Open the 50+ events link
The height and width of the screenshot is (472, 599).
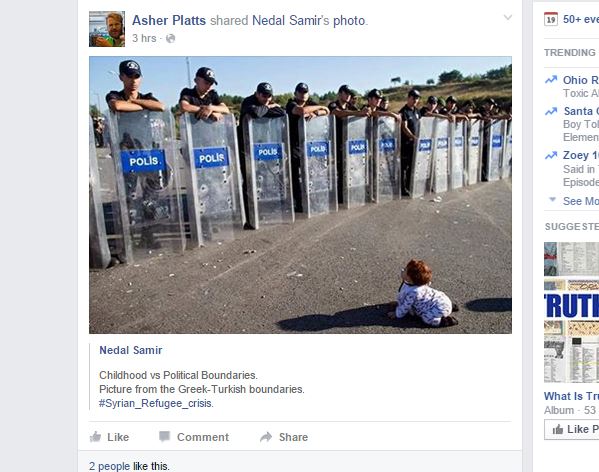[x=581, y=19]
